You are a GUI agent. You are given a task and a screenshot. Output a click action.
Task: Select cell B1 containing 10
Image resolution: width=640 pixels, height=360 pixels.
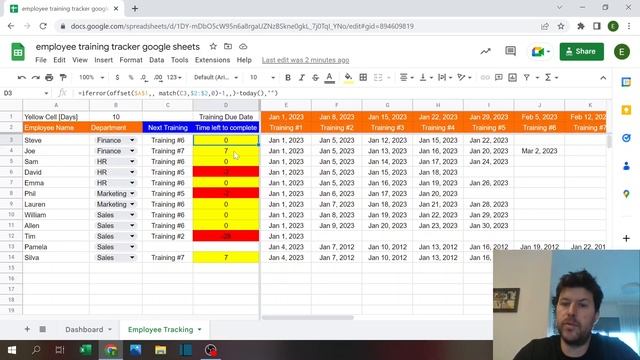pos(116,117)
